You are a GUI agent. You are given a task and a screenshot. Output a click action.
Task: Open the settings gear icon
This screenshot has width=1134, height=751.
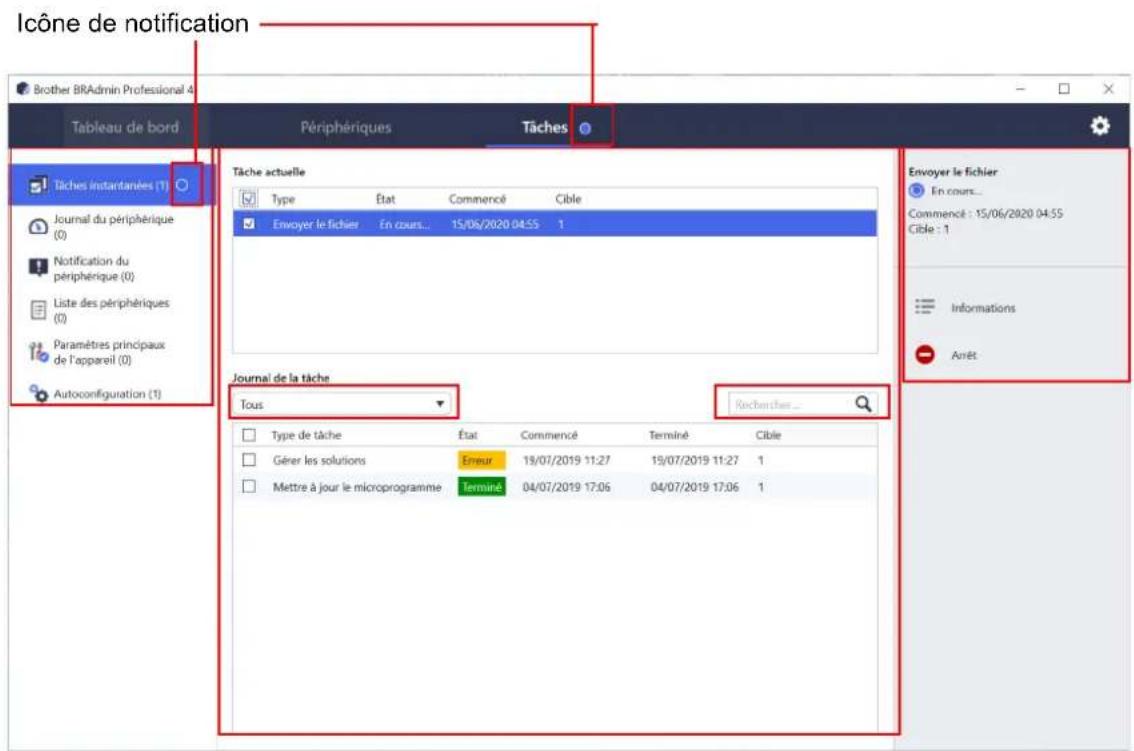pyautogui.click(x=1100, y=127)
